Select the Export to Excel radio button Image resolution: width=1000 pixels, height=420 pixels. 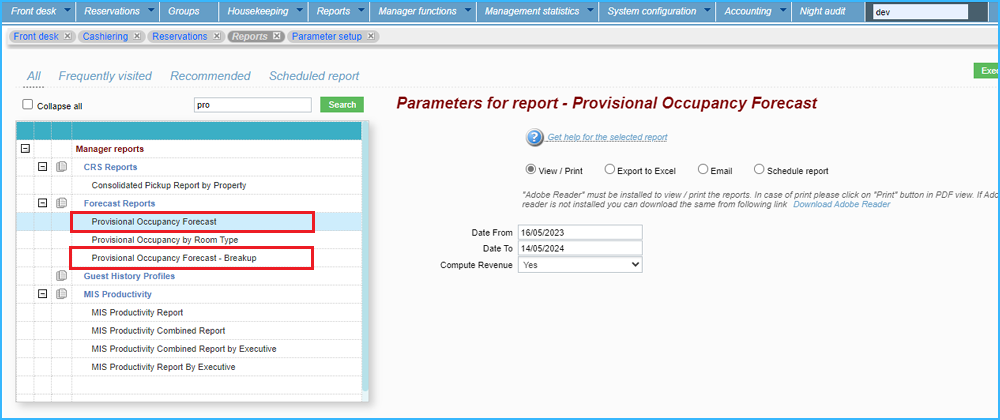[610, 170]
